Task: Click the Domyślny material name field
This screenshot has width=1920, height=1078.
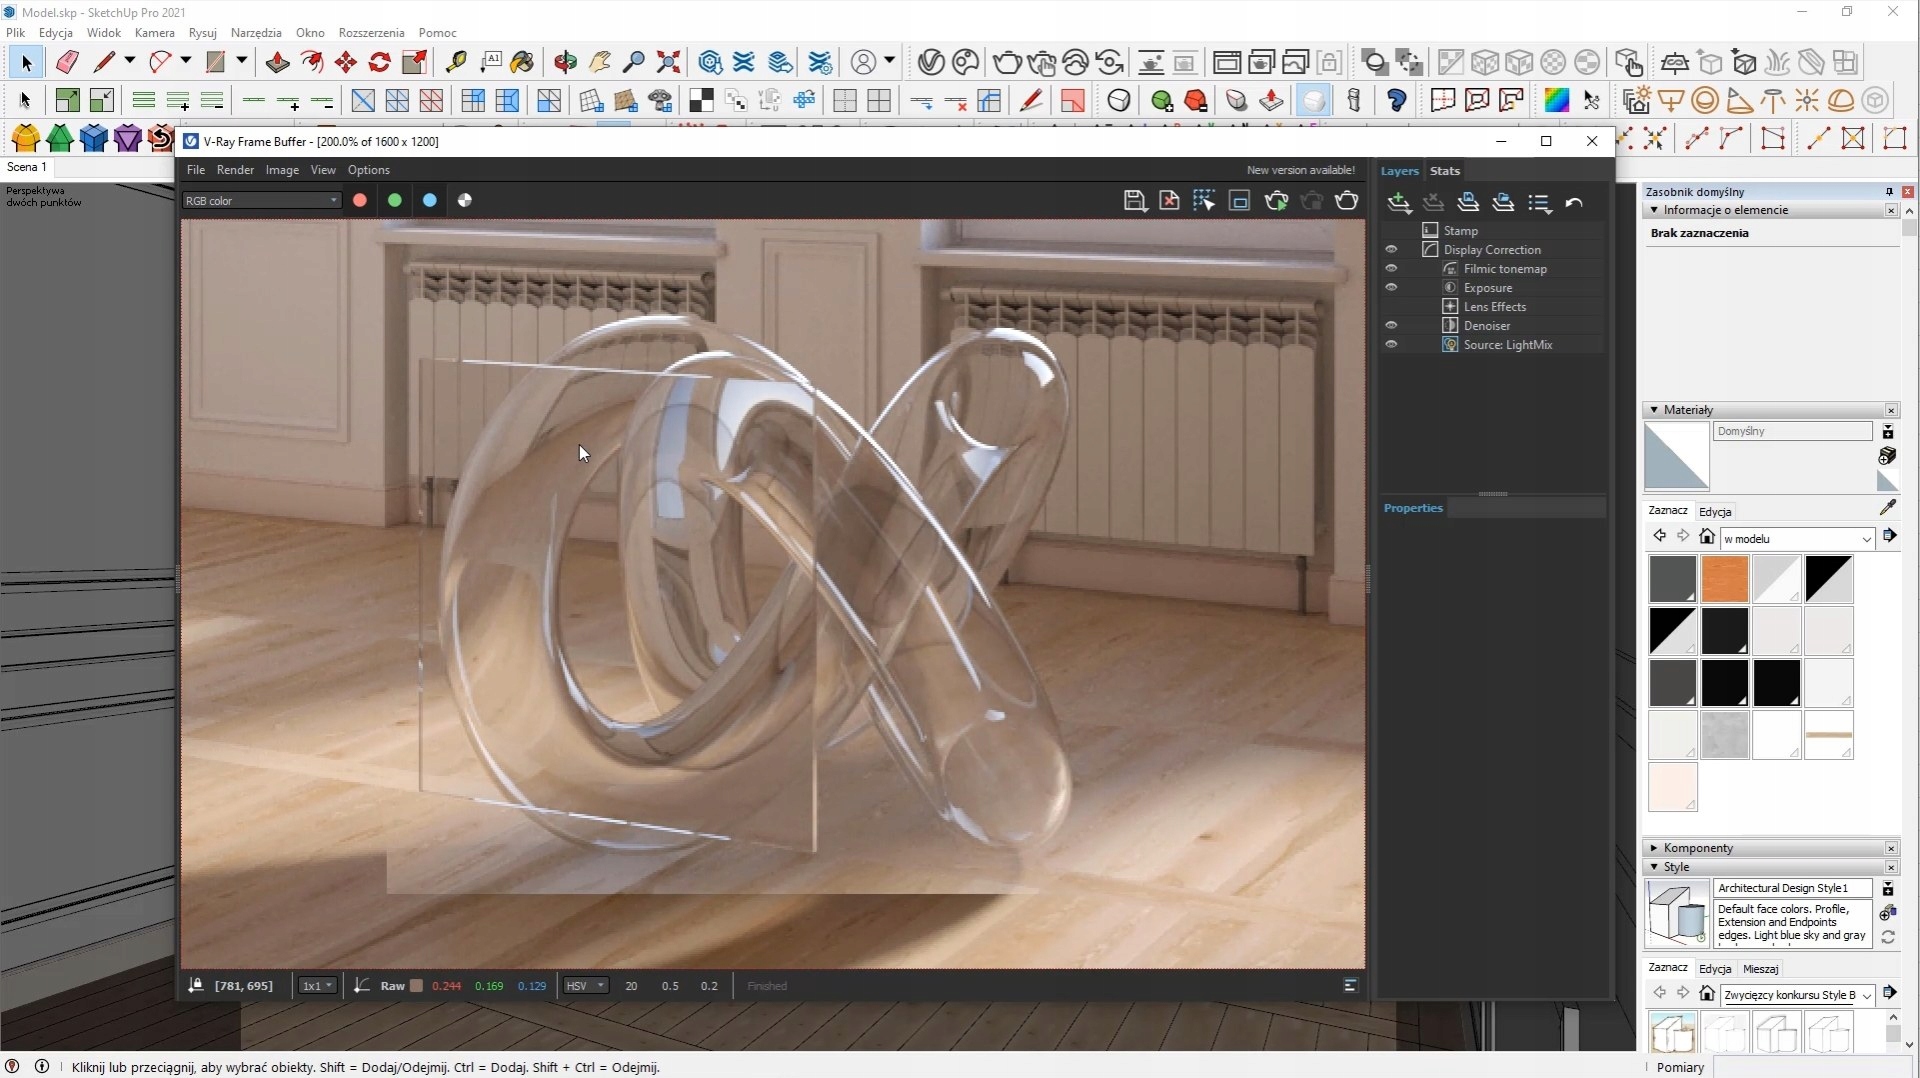Action: [x=1791, y=431]
